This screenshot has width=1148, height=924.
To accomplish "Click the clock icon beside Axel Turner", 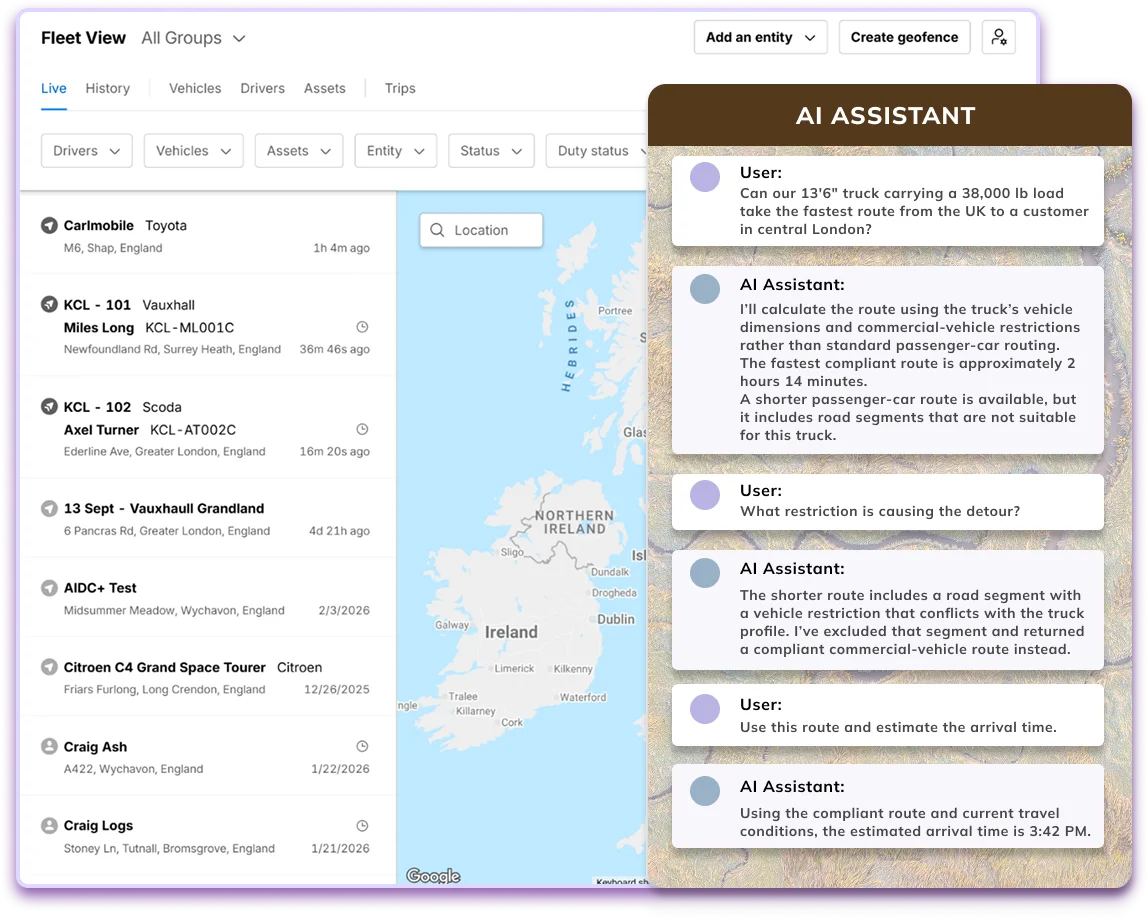I will click(x=362, y=429).
